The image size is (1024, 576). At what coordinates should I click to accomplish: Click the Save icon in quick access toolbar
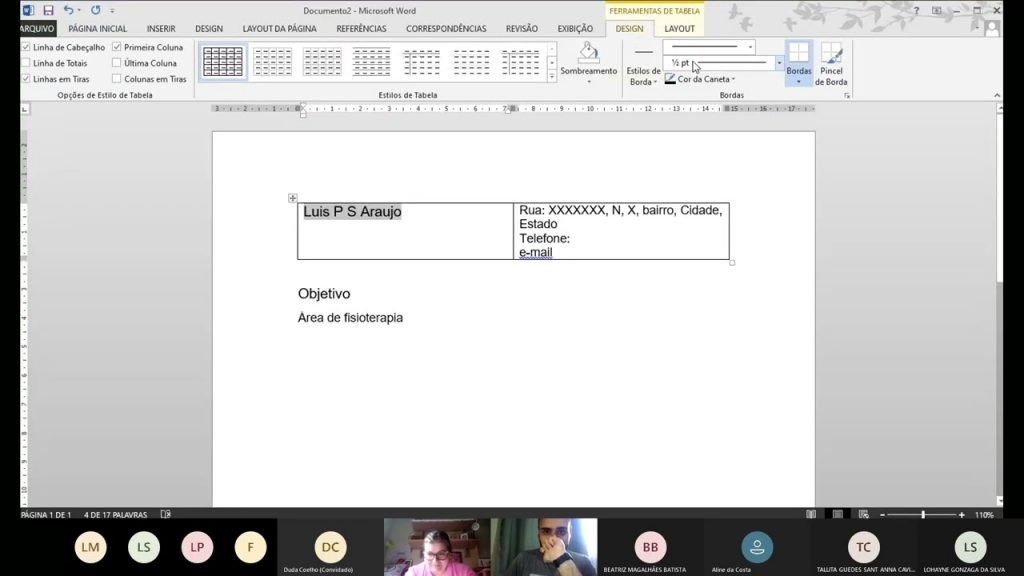pyautogui.click(x=48, y=10)
